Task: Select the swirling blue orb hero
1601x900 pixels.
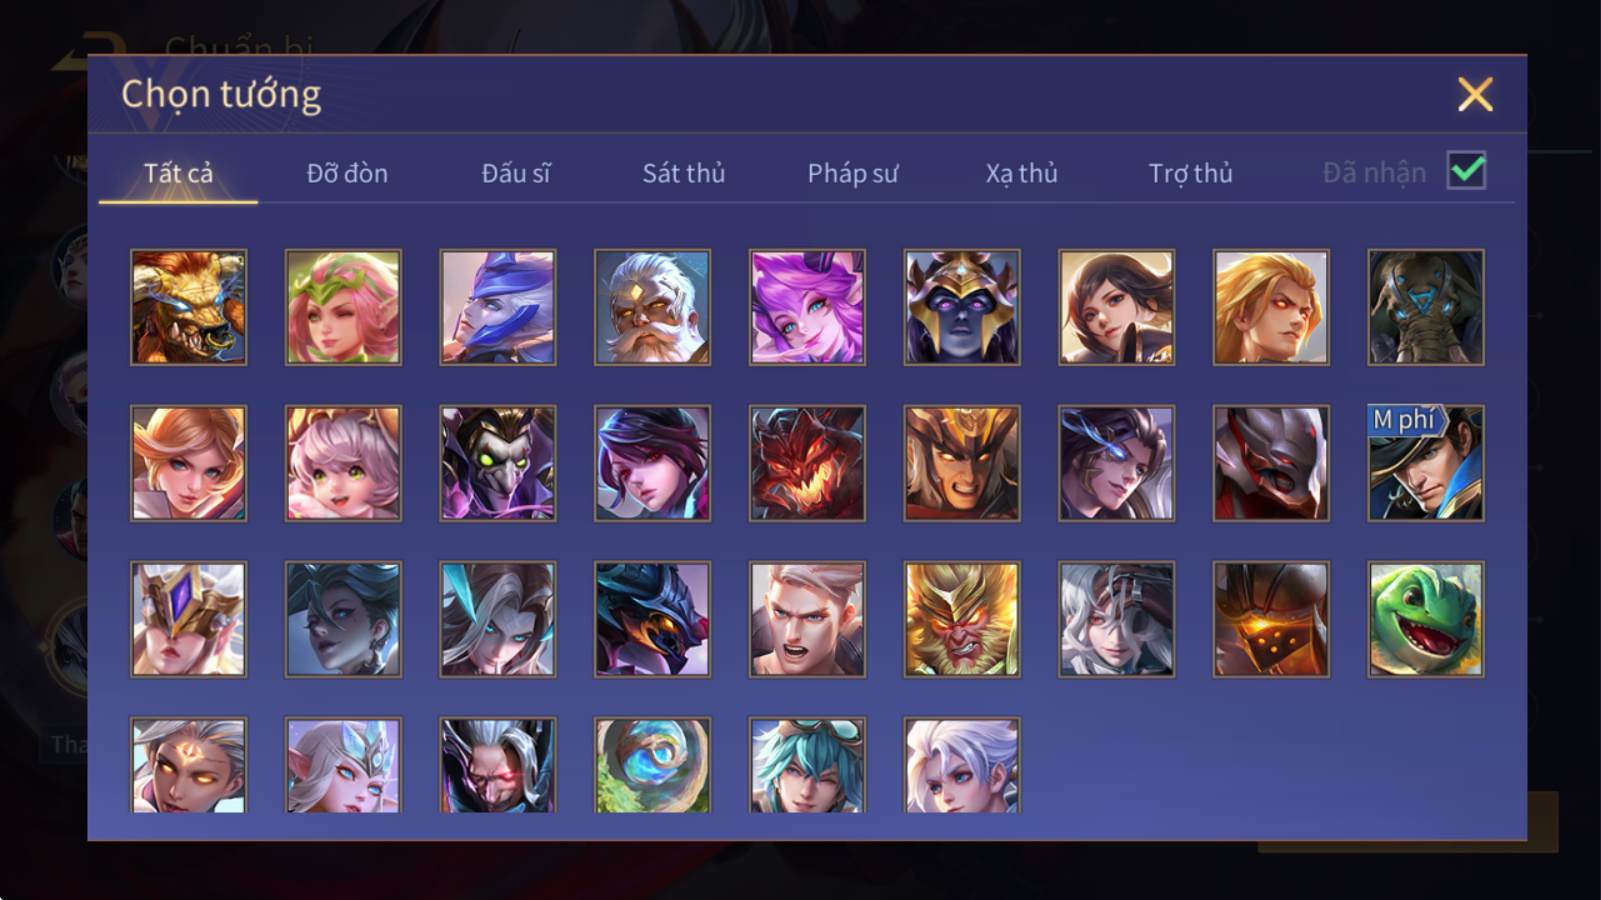Action: 652,765
